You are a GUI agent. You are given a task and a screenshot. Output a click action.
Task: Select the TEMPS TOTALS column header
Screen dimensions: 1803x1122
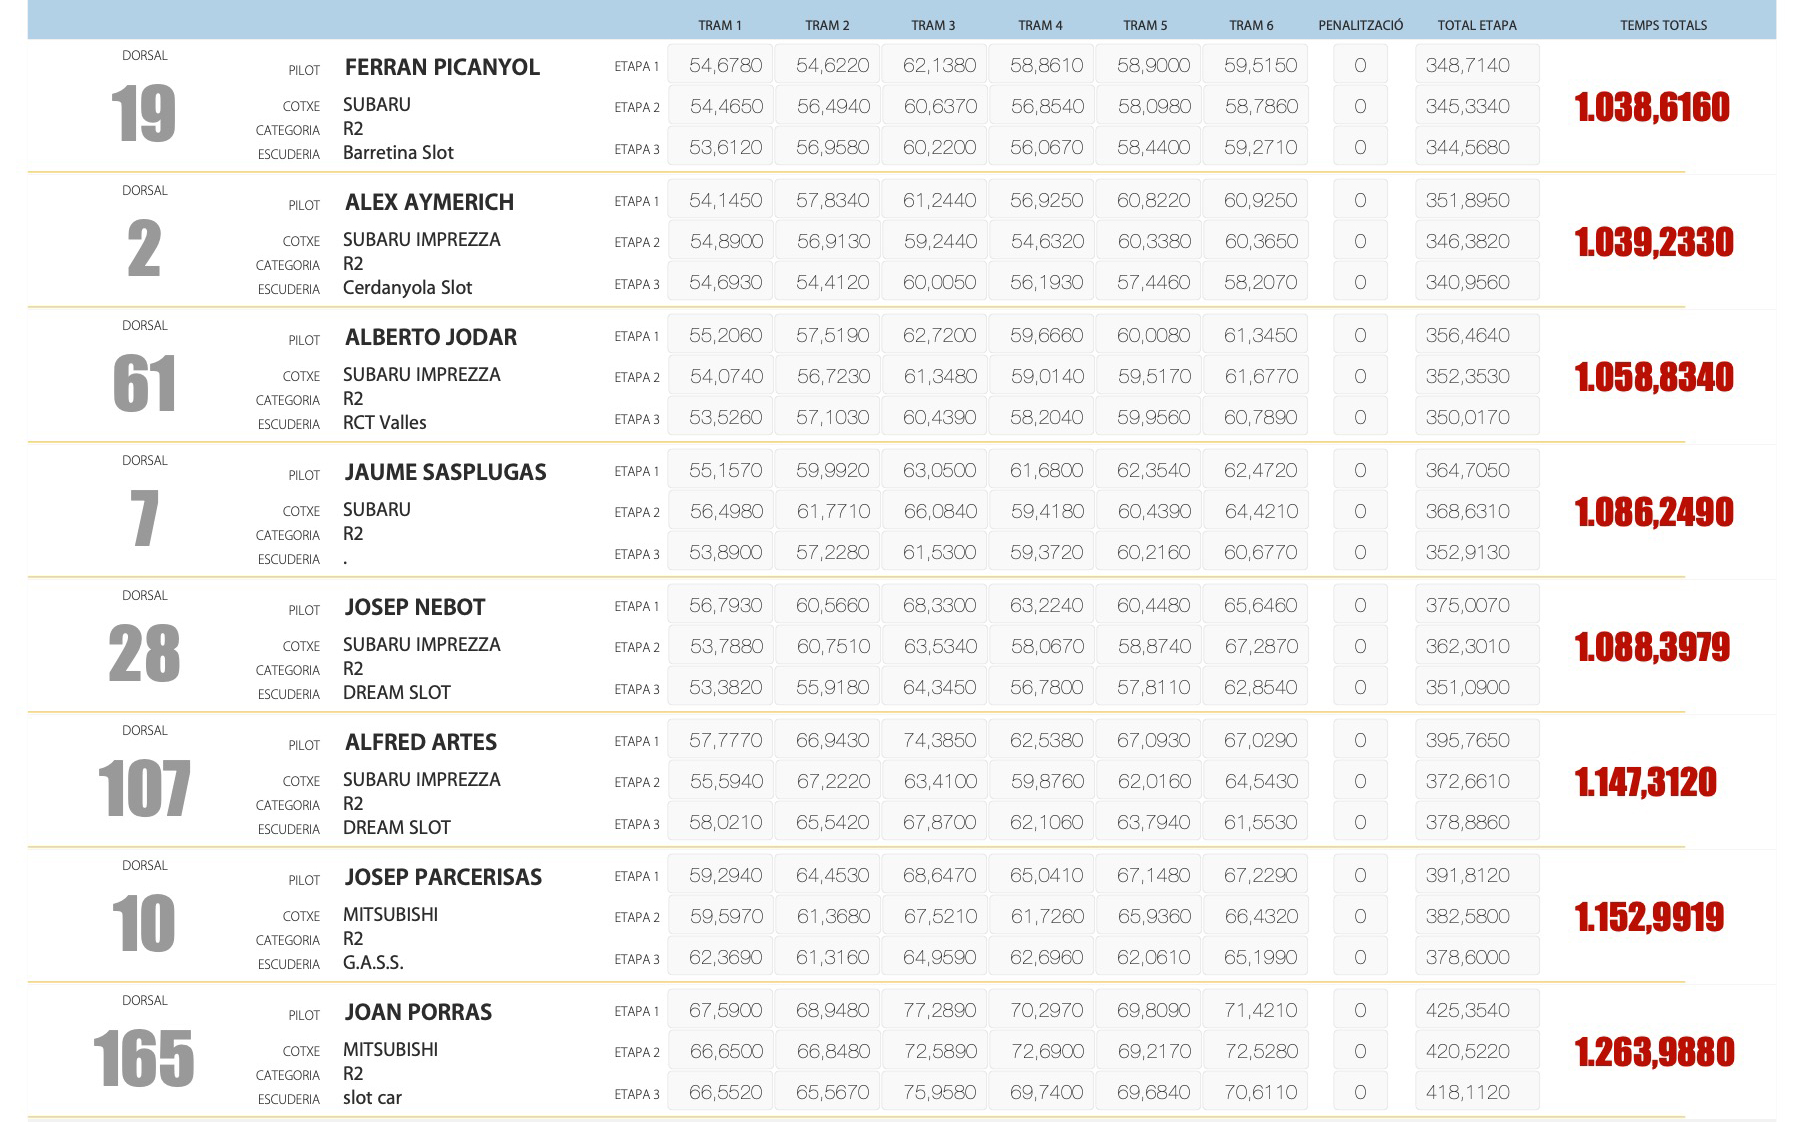click(x=1663, y=25)
